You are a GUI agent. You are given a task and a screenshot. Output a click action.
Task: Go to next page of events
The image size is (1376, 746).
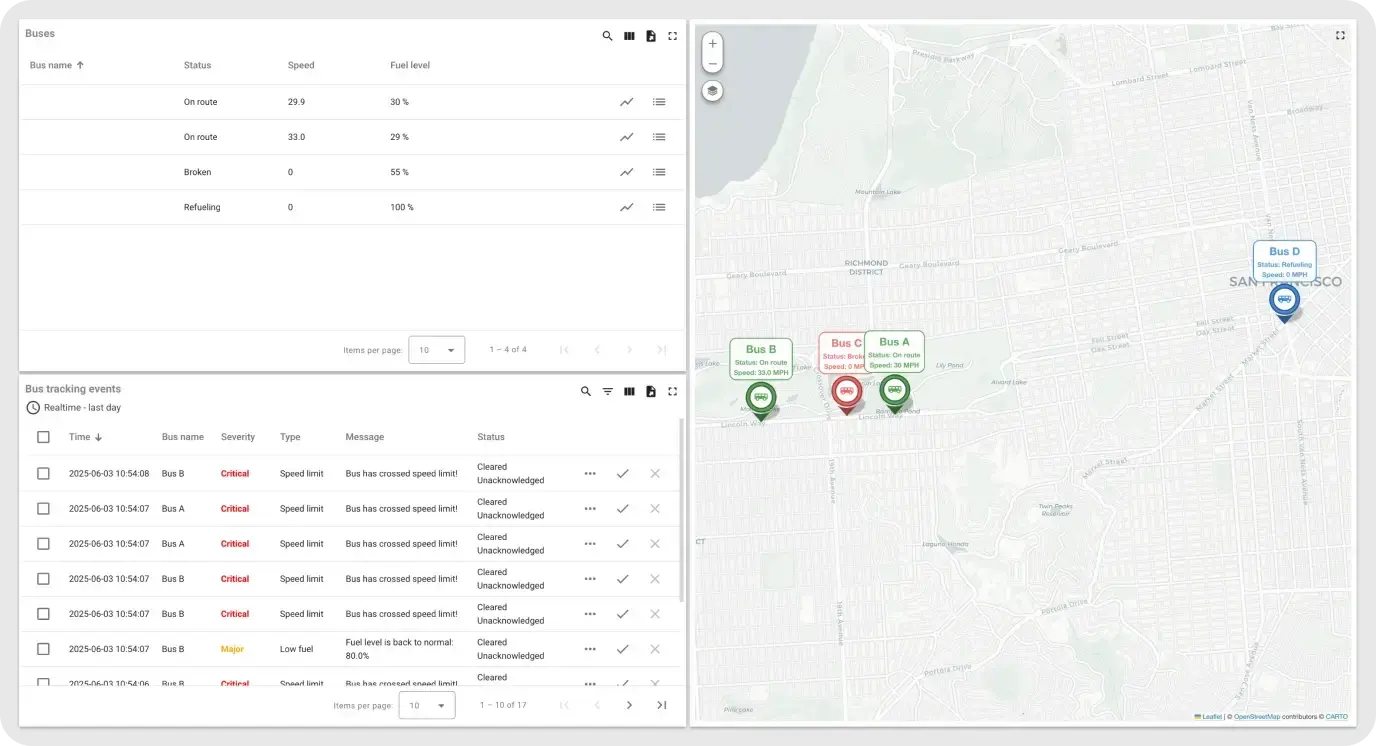629,705
